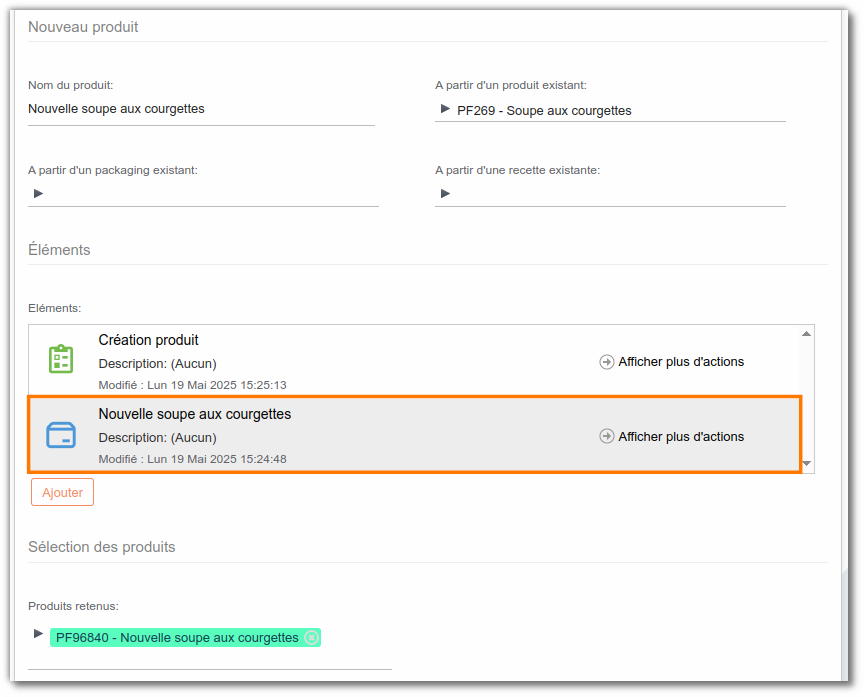Expand the Produits retenus picker arrow
Viewport: 864px width, 697px height.
tap(38, 634)
